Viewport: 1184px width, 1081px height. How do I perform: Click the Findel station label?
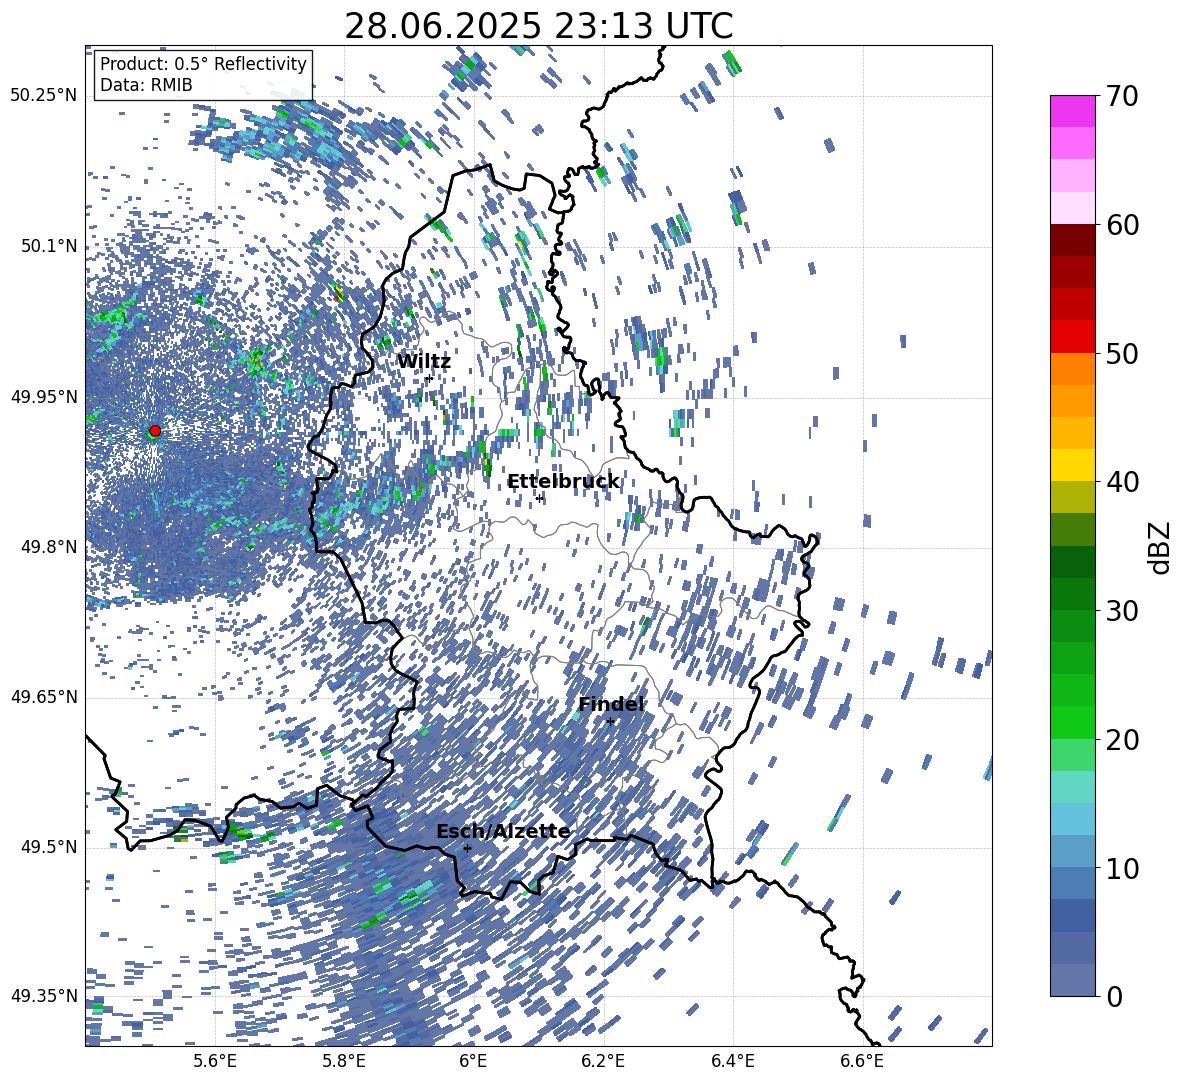pos(611,704)
